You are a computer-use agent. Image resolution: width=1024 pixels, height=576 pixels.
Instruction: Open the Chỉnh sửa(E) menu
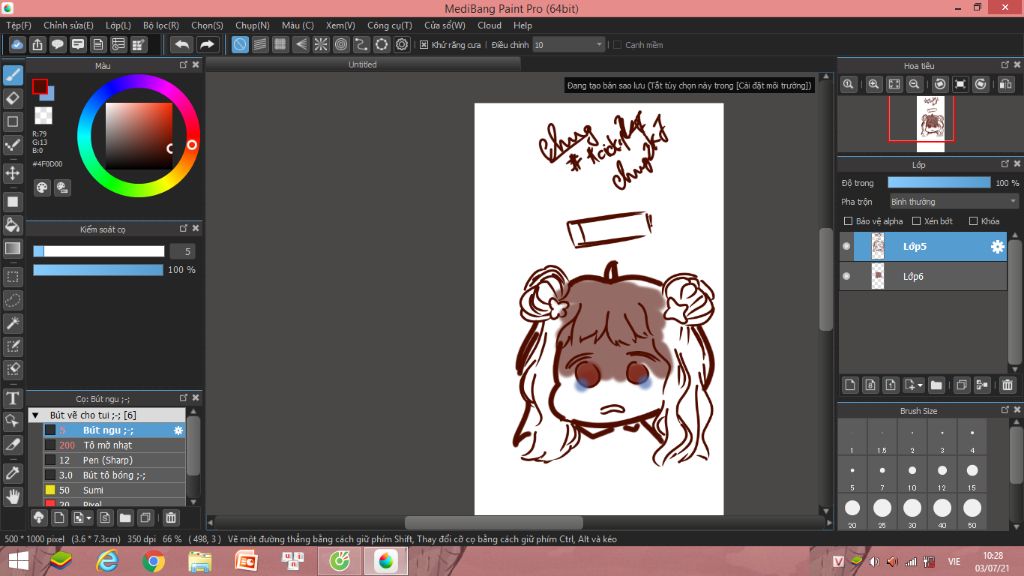[x=68, y=25]
